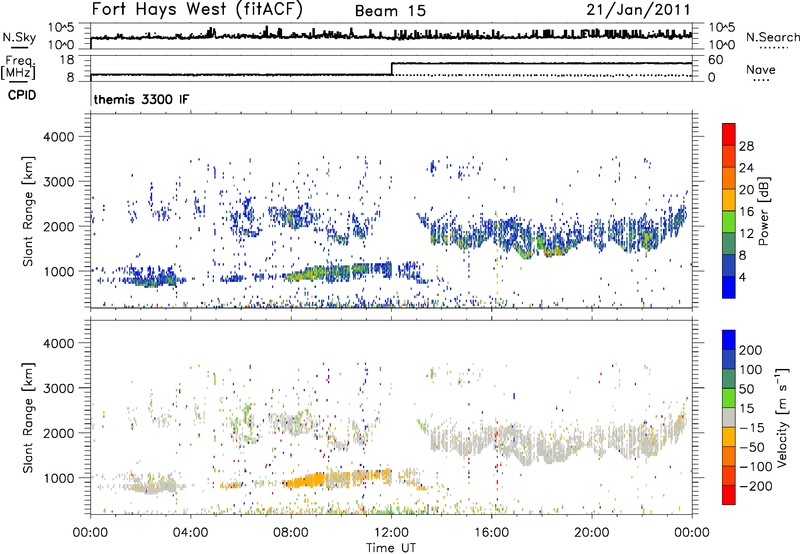The height and width of the screenshot is (554, 800).
Task: Click the red segment of velocity colorbar
Action: 729,495
